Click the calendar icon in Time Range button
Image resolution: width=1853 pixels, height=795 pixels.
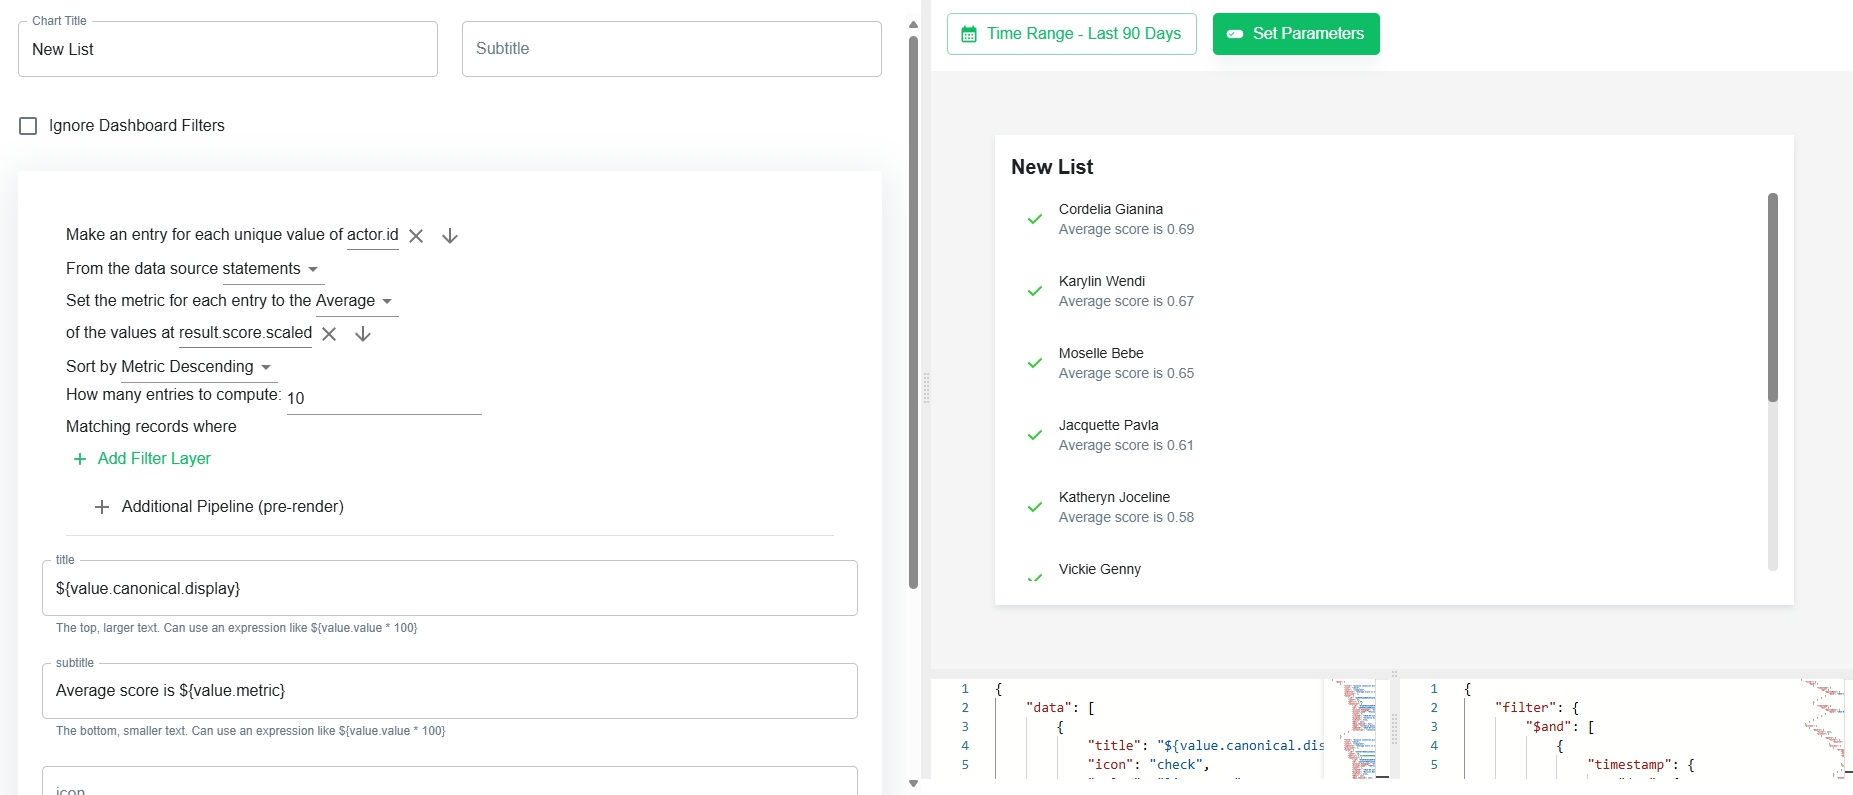(968, 34)
